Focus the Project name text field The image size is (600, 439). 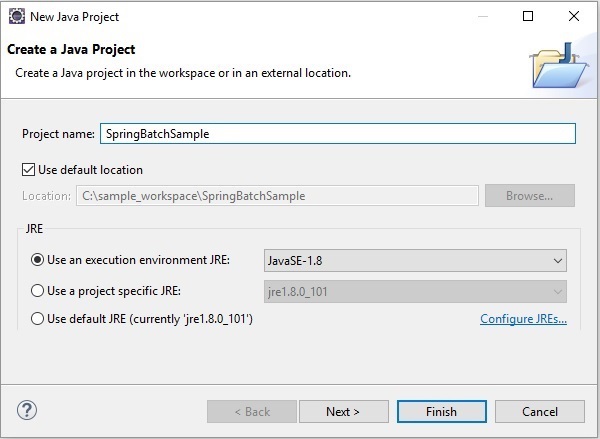(x=338, y=133)
